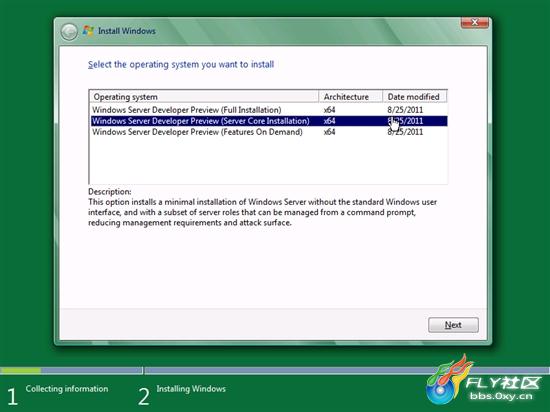This screenshot has width=550, height=412.
Task: Select the Features On Demand row
Action: pos(269,132)
